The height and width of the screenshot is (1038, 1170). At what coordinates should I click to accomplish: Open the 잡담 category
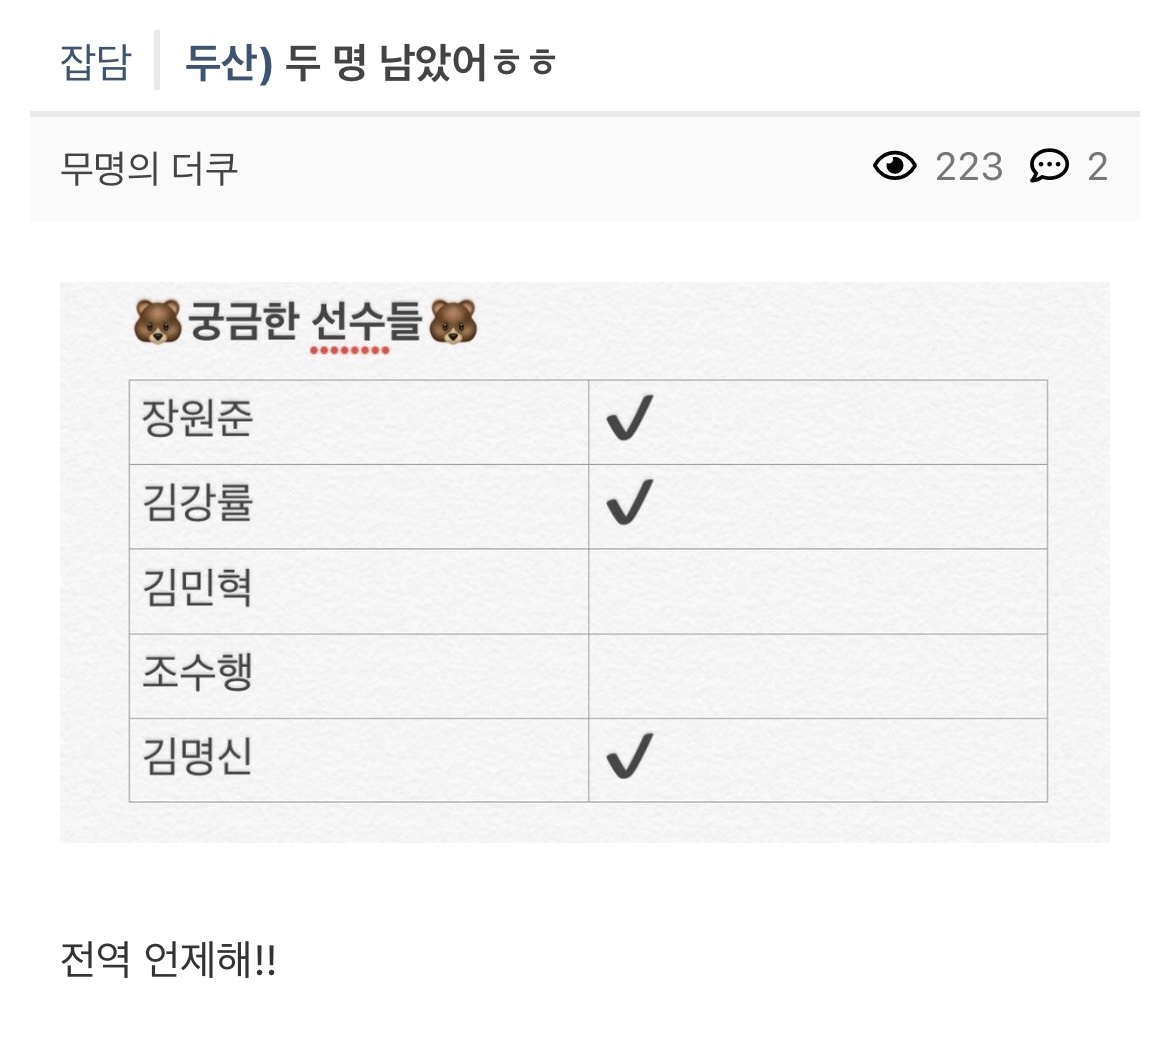click(95, 62)
